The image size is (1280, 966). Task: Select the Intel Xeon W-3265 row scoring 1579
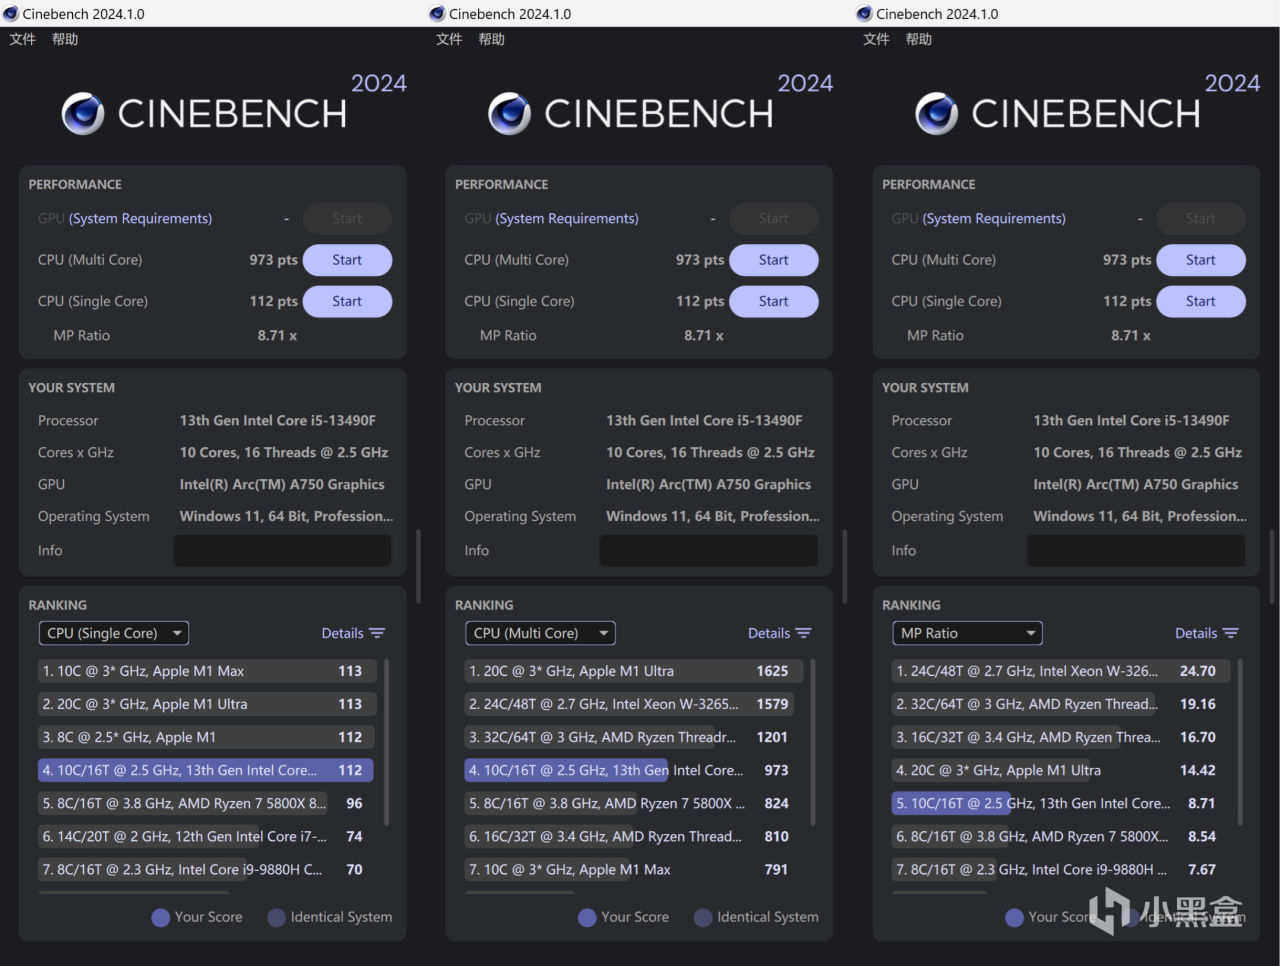tap(633, 704)
